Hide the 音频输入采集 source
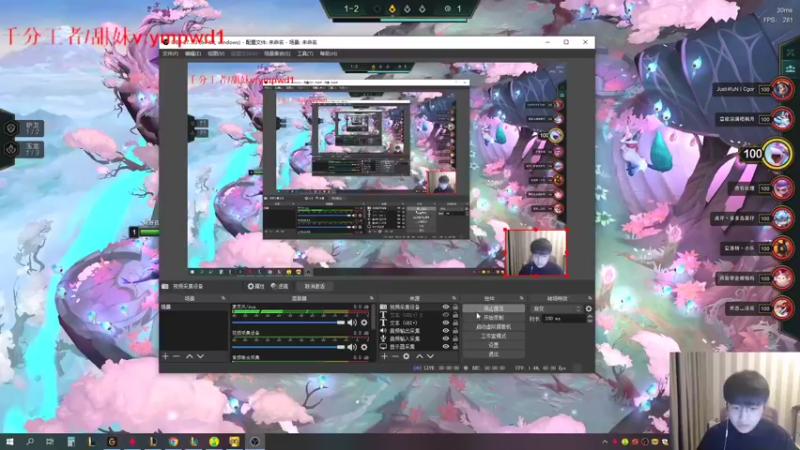This screenshot has height=450, width=800. pos(445,338)
